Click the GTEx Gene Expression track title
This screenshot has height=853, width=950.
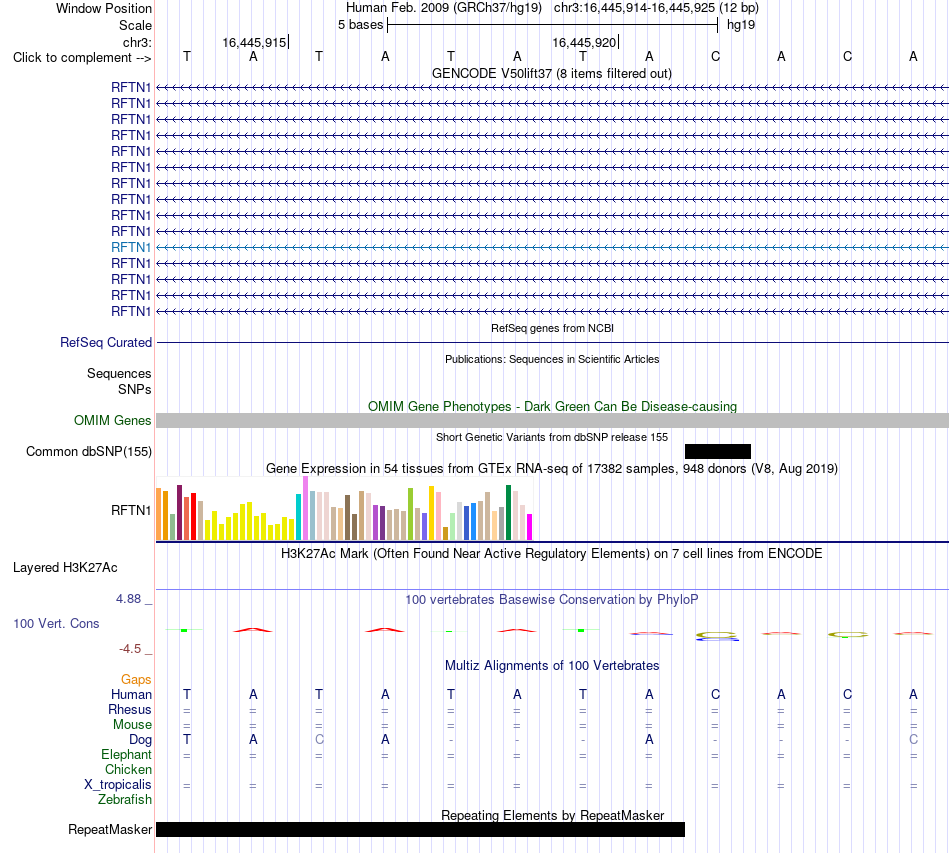pos(551,468)
